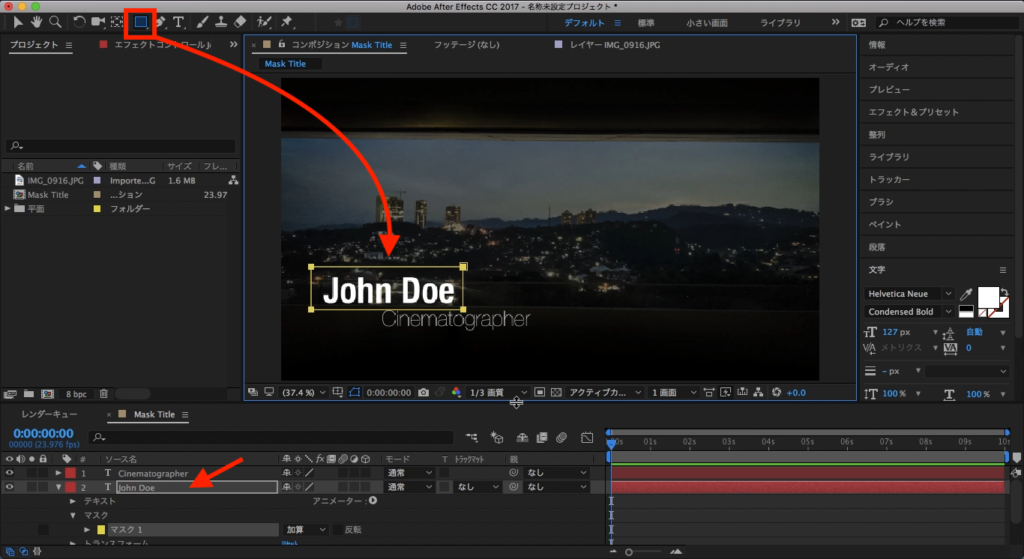Select the Horizontal Type tool
This screenshot has height=559, width=1024.
pos(179,21)
